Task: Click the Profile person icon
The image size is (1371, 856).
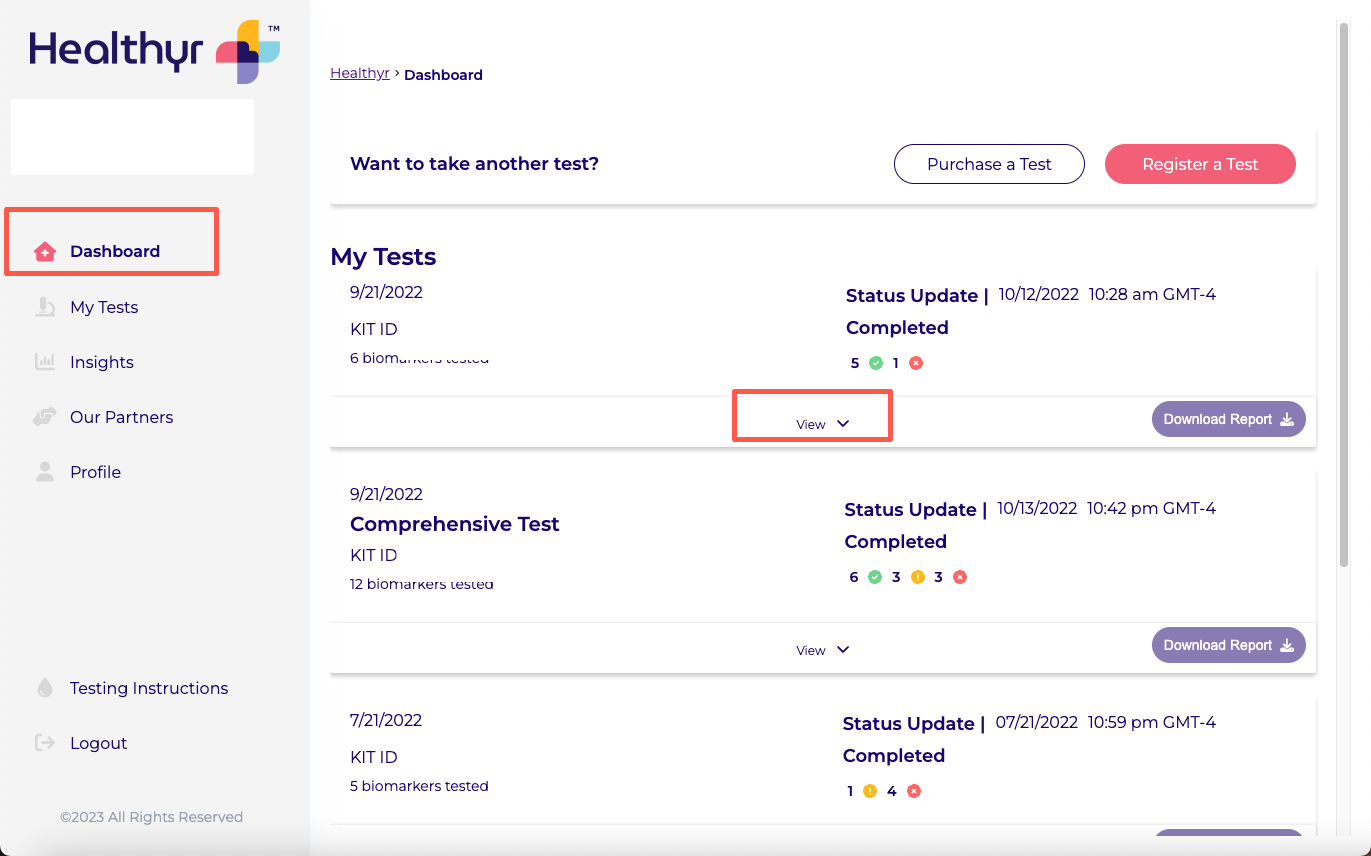Action: tap(45, 472)
